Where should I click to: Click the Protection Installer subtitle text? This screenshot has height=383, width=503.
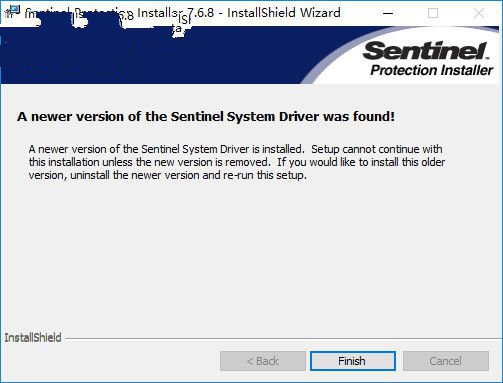point(431,70)
